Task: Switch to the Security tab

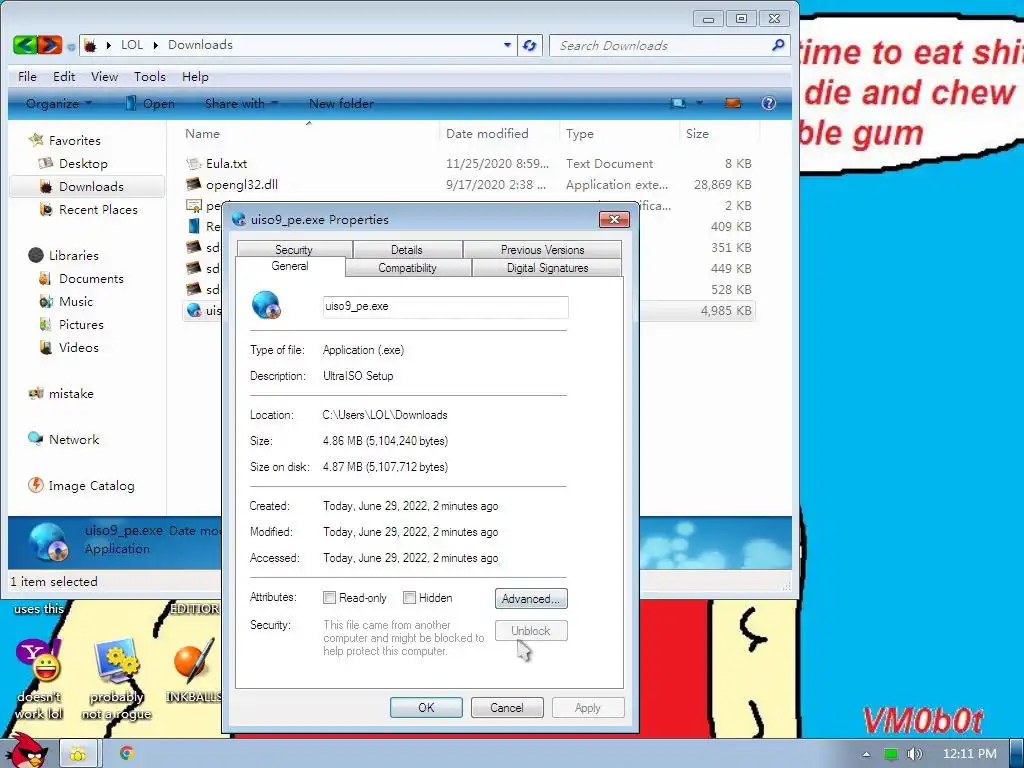Action: [294, 249]
